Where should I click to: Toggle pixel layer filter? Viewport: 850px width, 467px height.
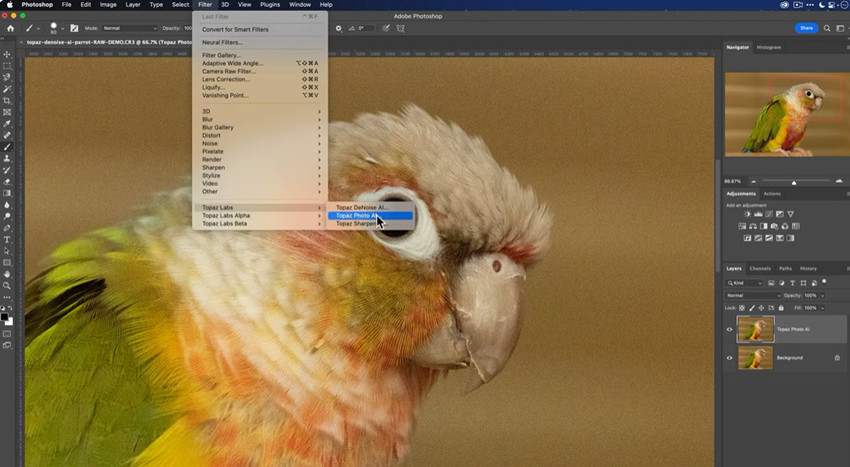tap(771, 283)
